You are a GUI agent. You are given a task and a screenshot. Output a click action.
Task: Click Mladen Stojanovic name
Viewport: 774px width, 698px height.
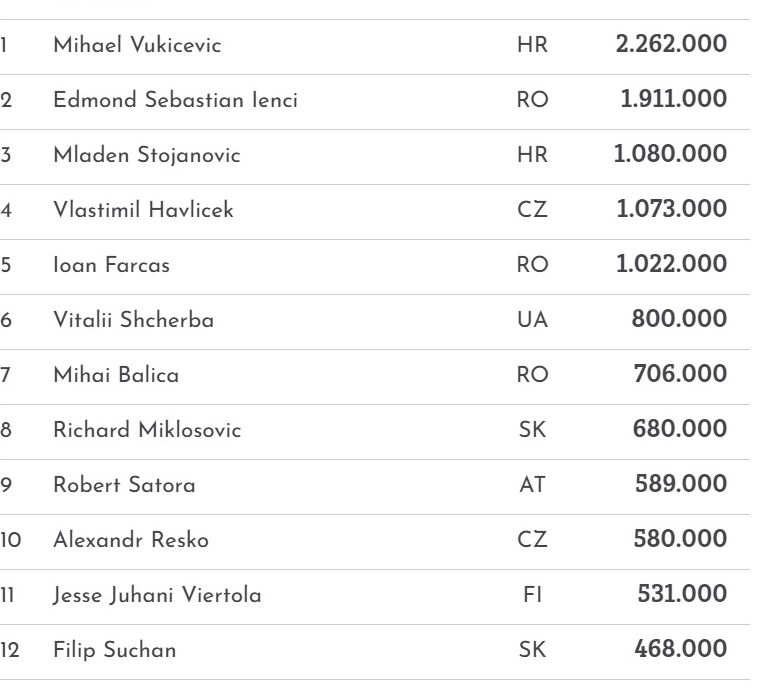[146, 155]
